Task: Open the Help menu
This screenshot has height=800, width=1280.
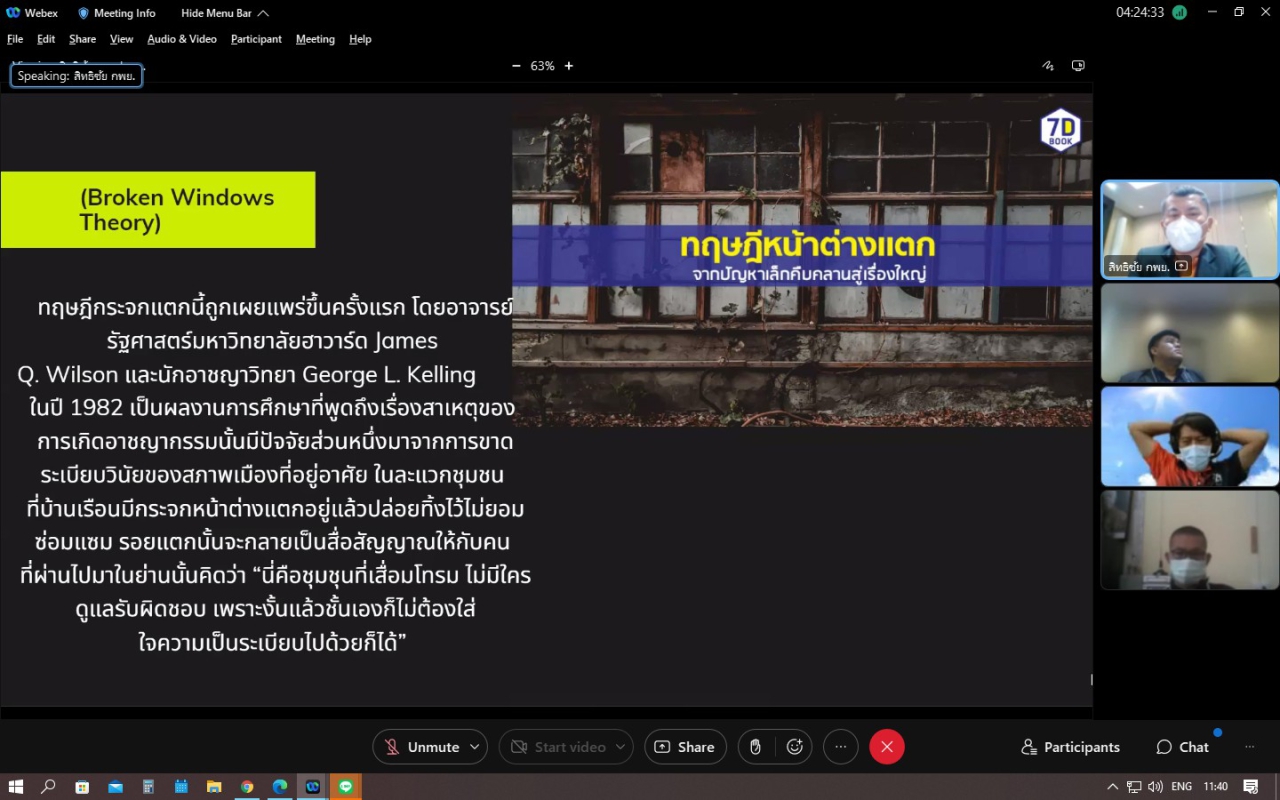Action: click(360, 39)
